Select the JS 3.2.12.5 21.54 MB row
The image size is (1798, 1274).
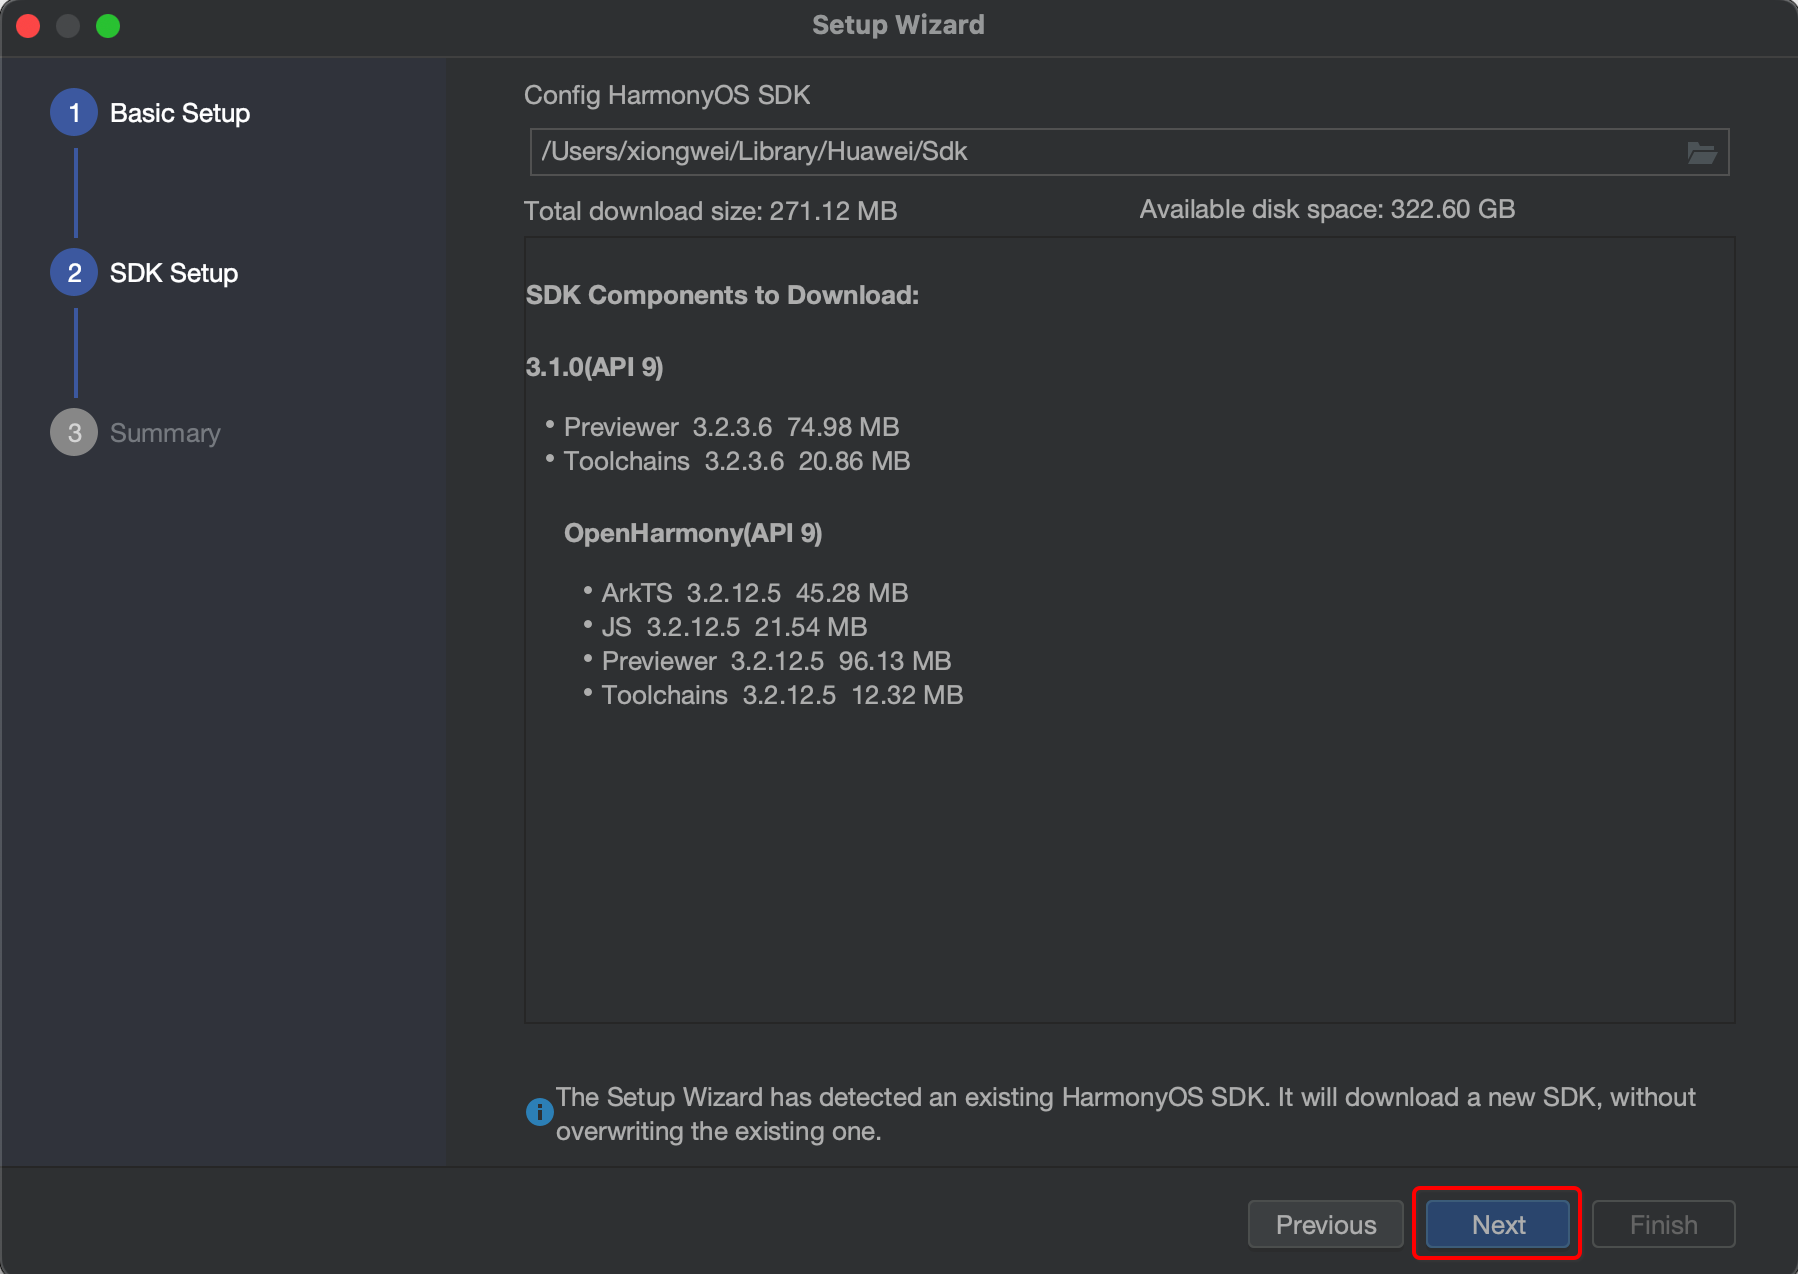coord(734,627)
